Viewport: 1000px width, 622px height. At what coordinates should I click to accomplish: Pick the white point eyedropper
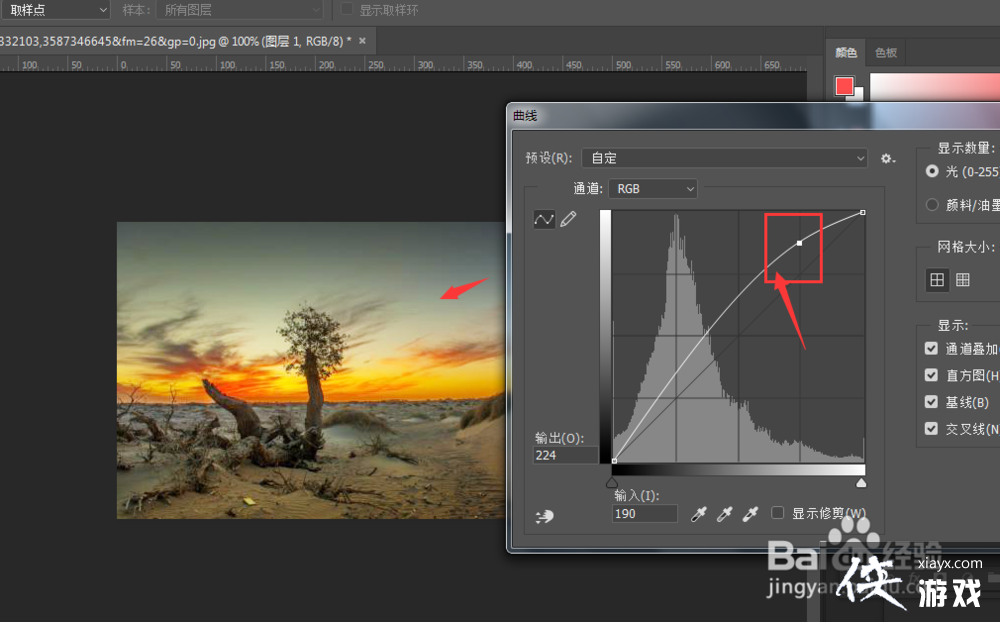[750, 514]
